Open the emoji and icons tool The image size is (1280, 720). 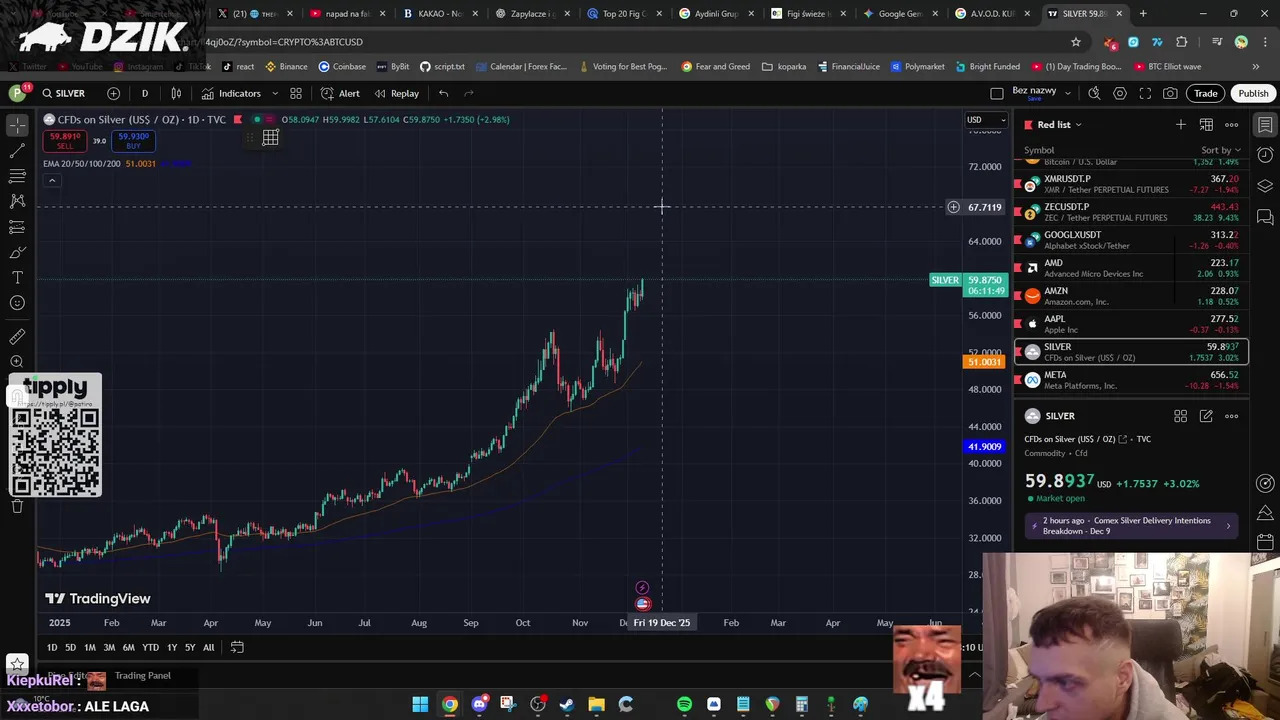(x=17, y=303)
